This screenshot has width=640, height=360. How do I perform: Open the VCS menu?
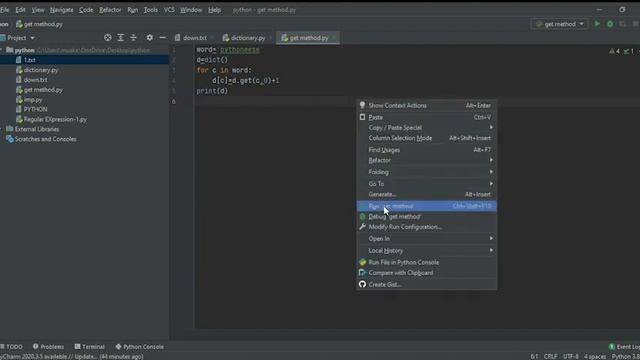(169, 10)
